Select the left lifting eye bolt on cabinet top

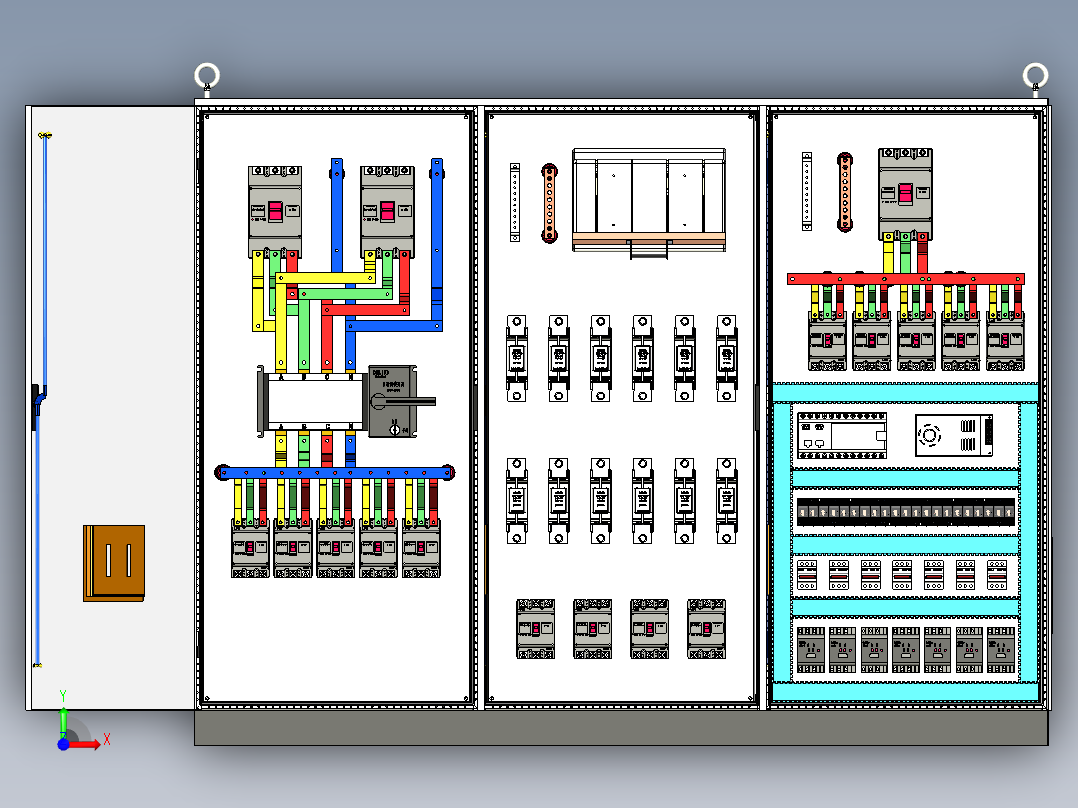pos(207,77)
